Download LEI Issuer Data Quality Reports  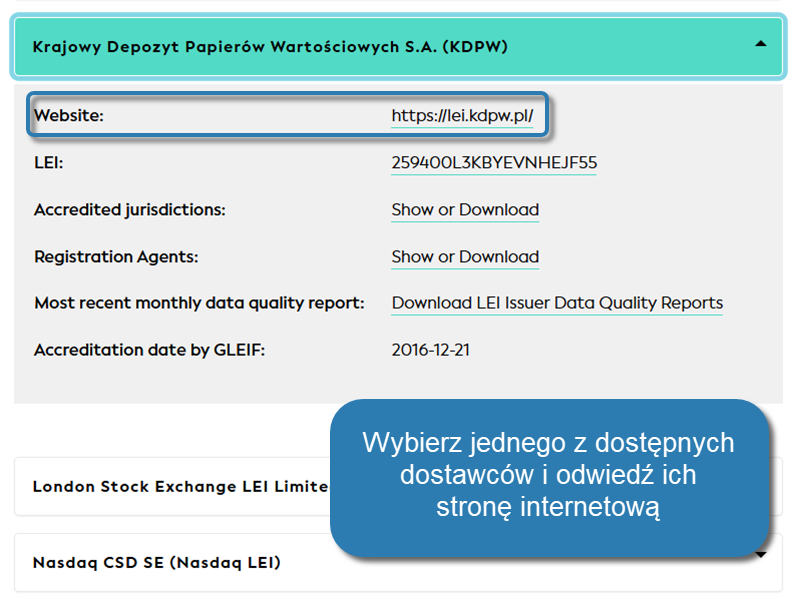tap(557, 303)
